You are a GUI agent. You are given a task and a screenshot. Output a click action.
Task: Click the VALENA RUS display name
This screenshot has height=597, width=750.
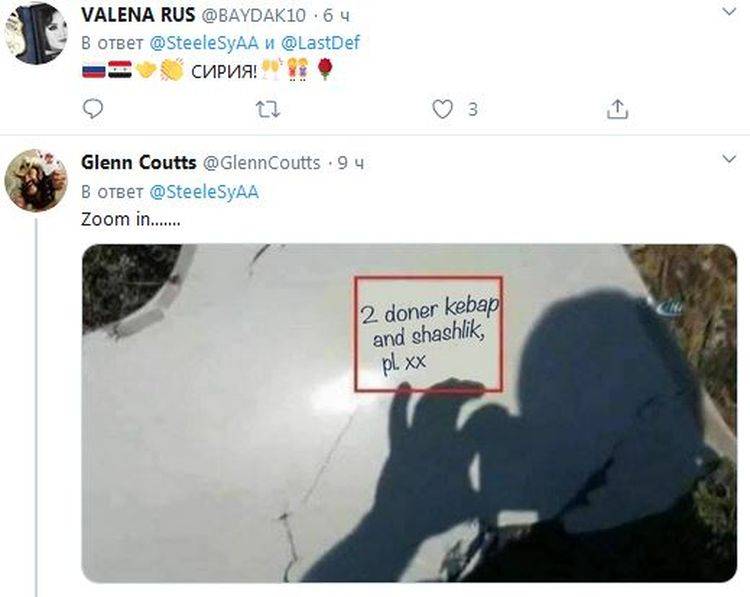pos(138,15)
